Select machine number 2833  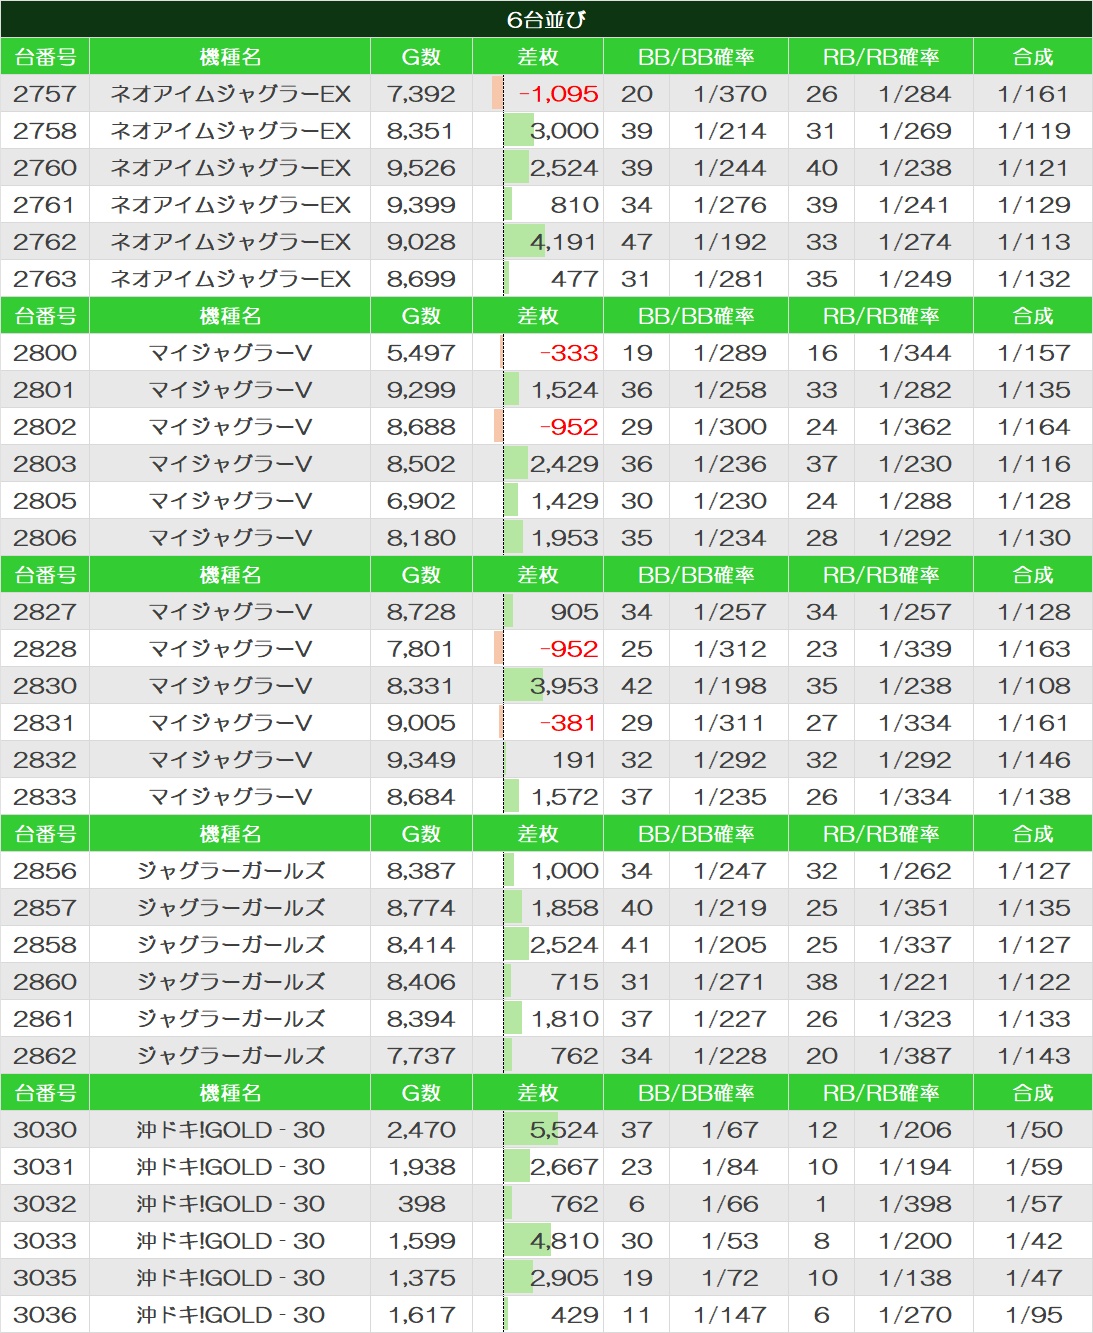[x=45, y=797]
